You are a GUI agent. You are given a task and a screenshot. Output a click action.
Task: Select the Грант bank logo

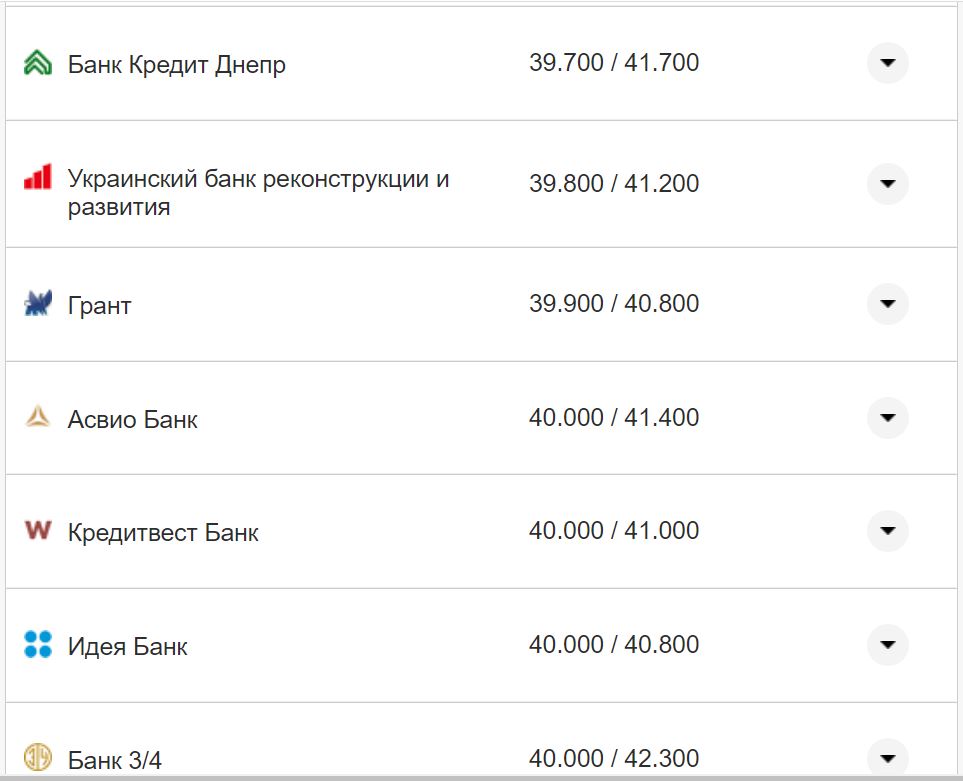pos(36,304)
